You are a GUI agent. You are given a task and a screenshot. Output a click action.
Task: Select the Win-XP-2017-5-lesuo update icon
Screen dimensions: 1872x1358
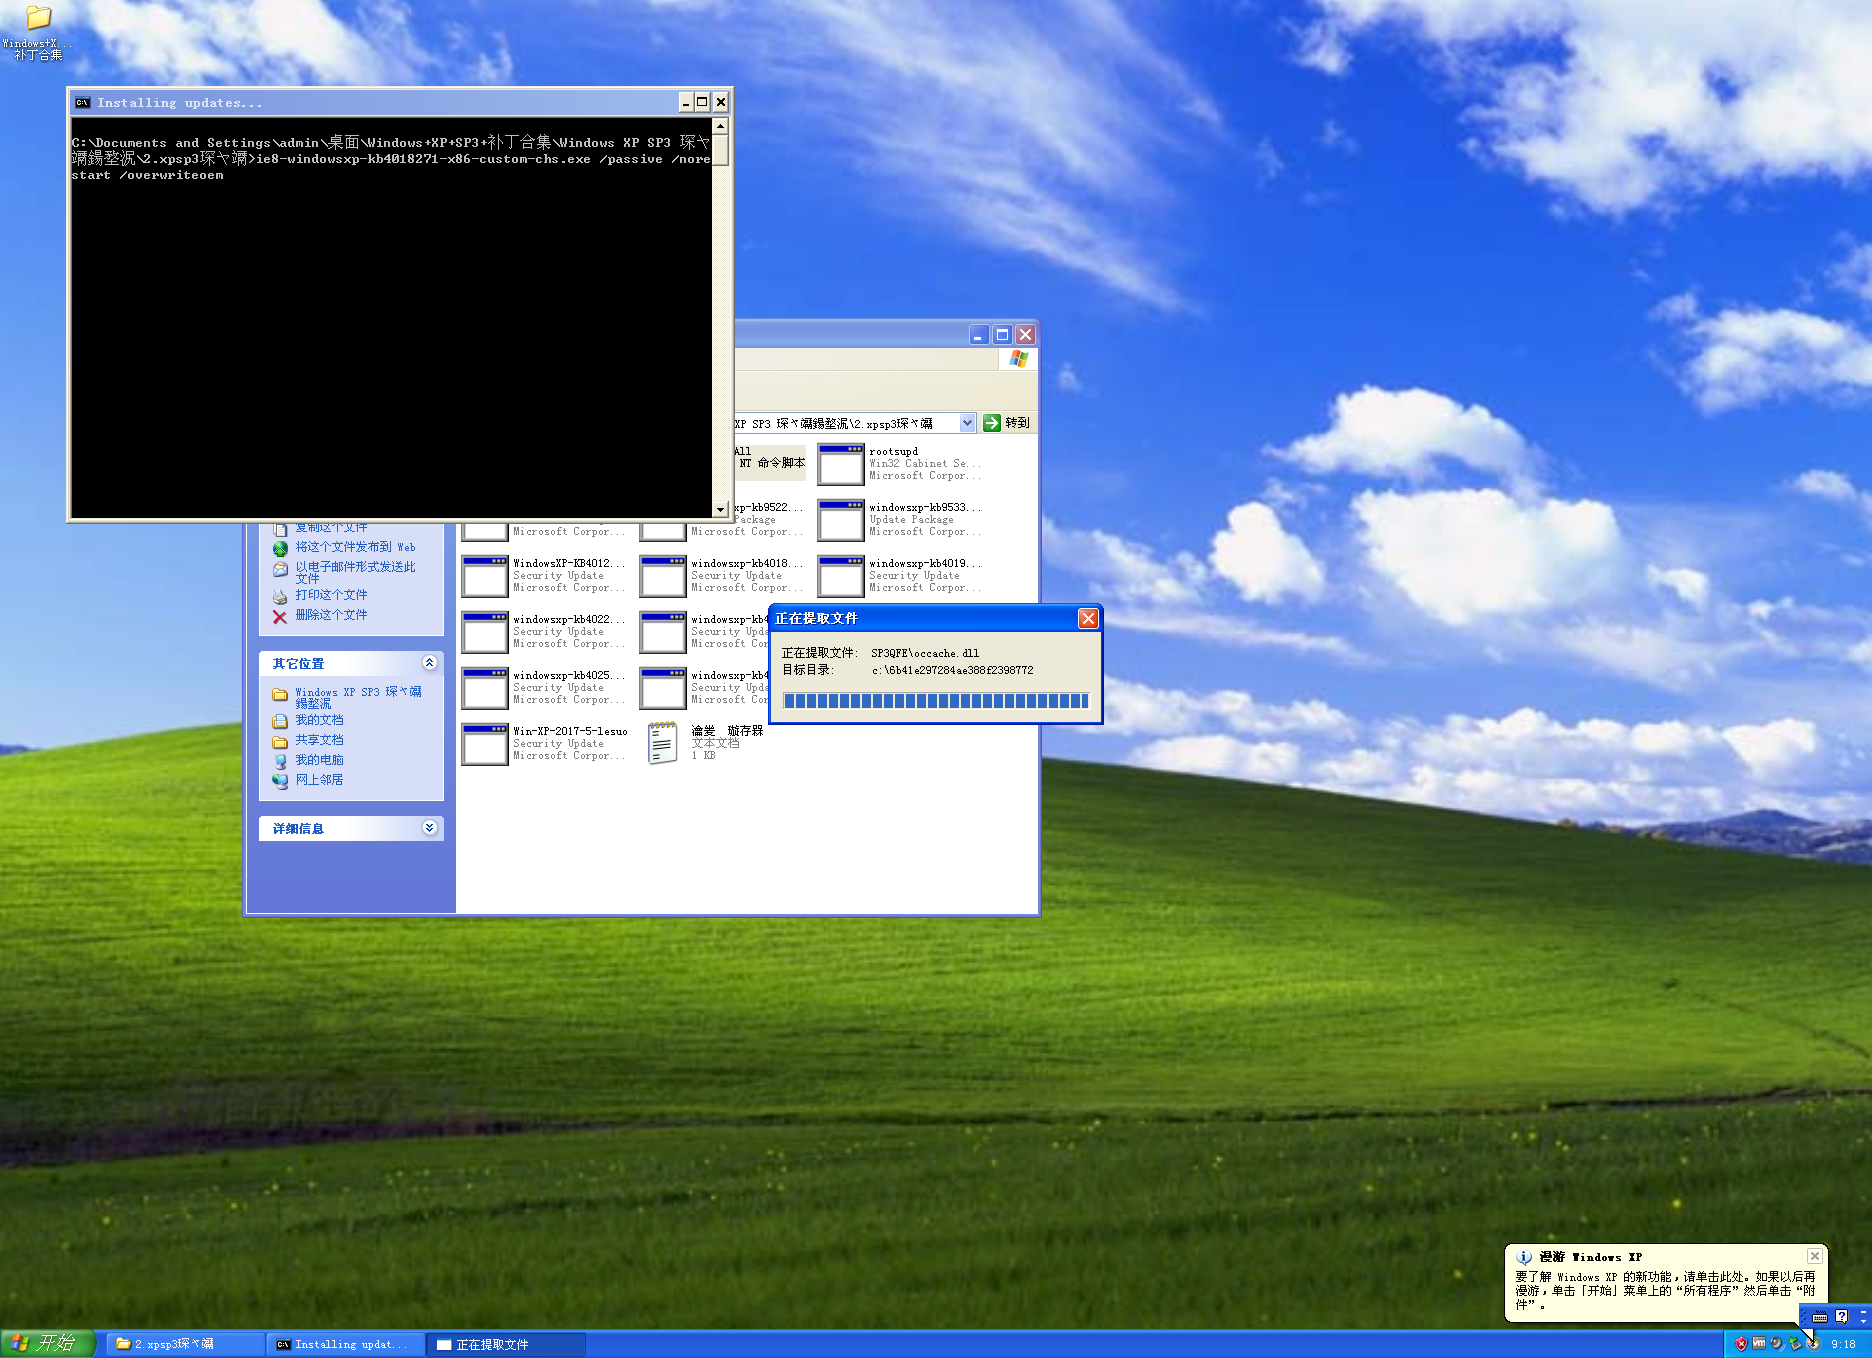(485, 744)
